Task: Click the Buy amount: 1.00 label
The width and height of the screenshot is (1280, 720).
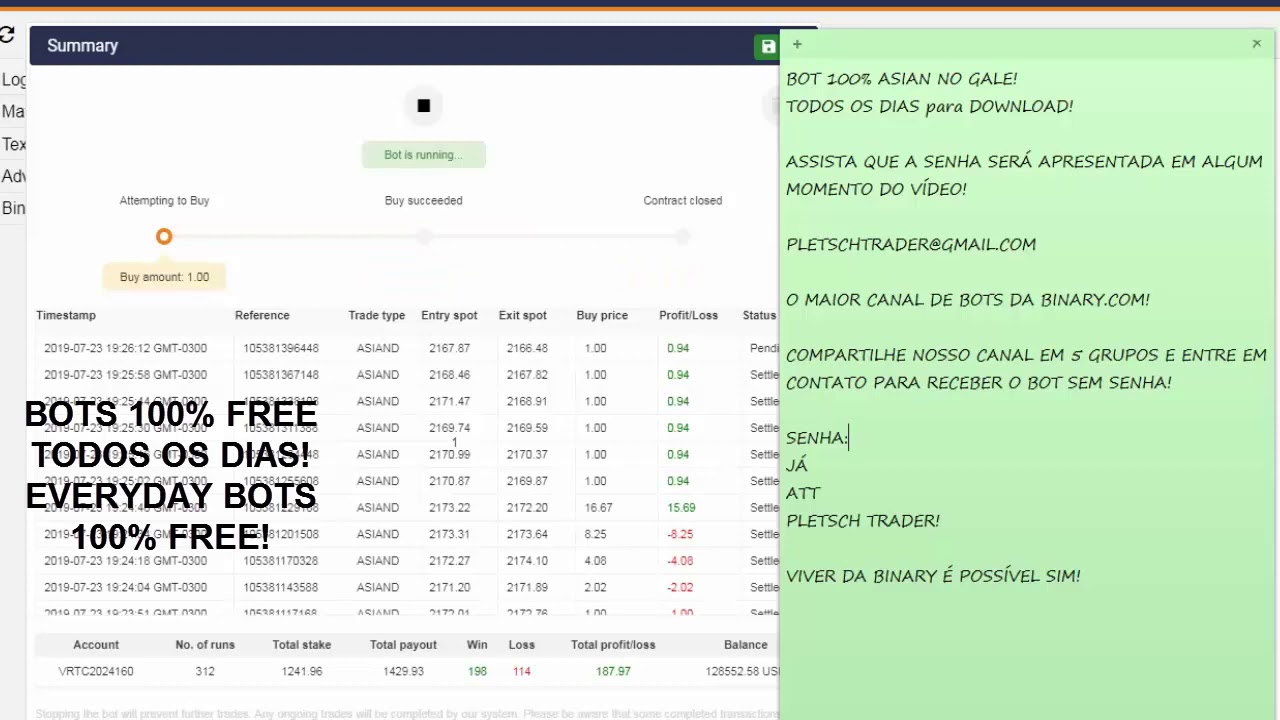Action: coord(164,277)
